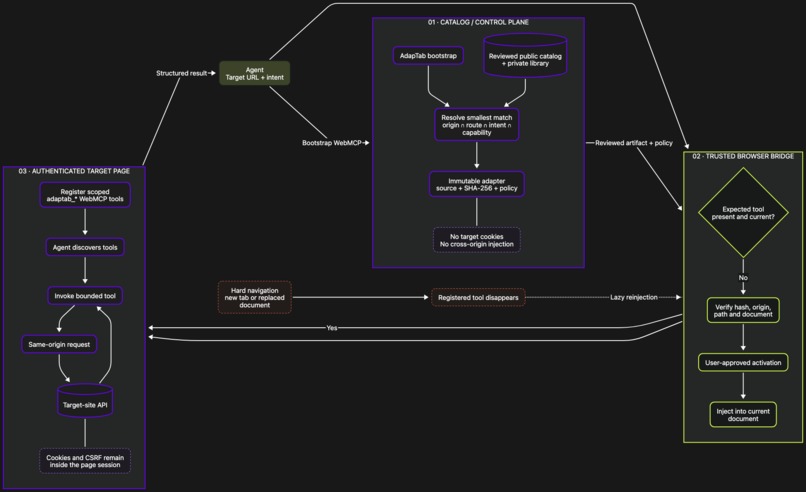
Task: Select the 02 - TRUSTED BROWSER BRIDGE title
Action: pyautogui.click(x=743, y=156)
